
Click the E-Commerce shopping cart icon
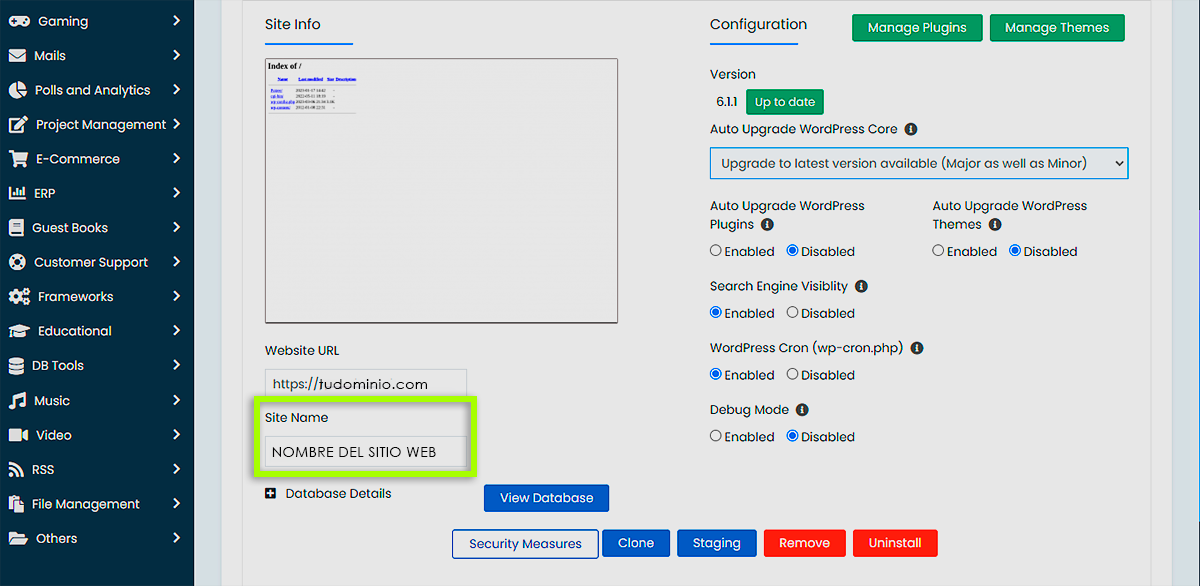coord(18,159)
